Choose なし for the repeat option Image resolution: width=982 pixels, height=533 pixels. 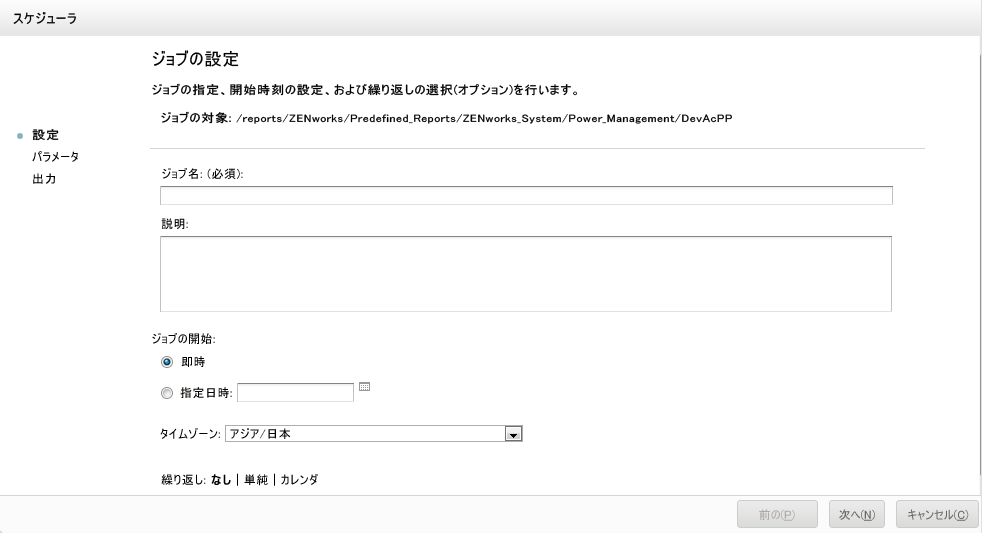coord(220,480)
